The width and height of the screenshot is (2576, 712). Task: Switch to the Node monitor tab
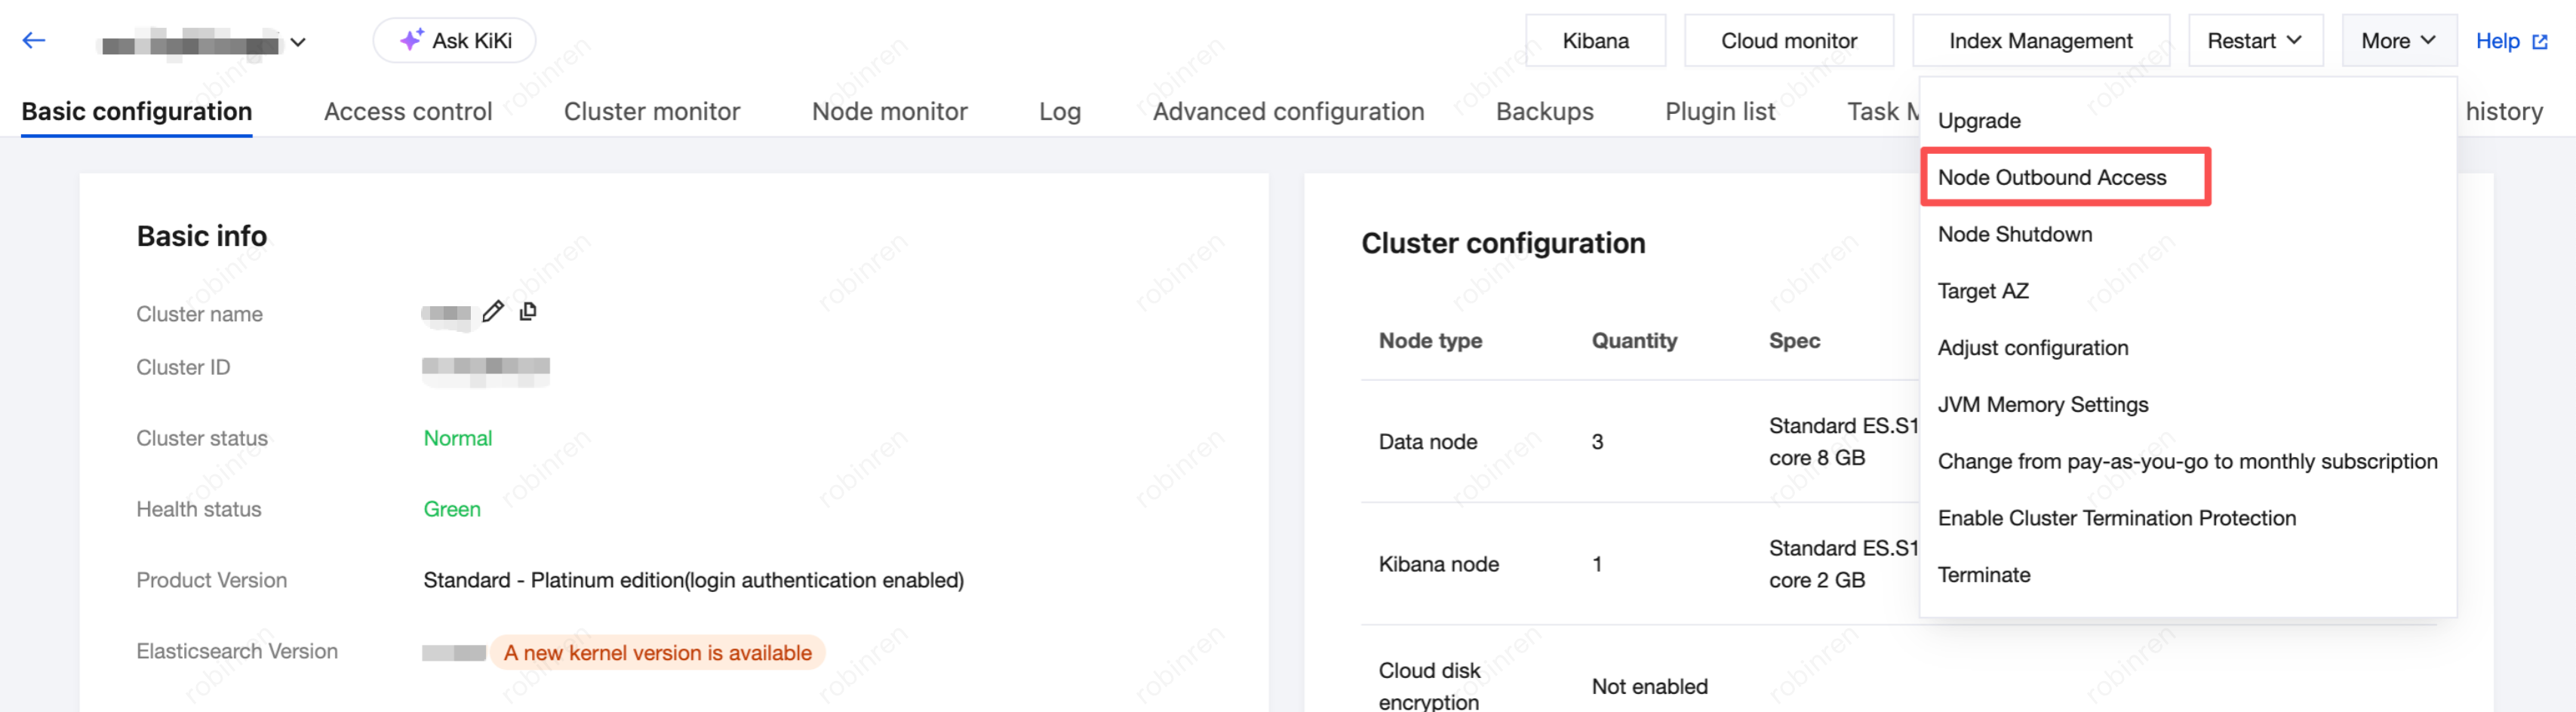pos(889,111)
